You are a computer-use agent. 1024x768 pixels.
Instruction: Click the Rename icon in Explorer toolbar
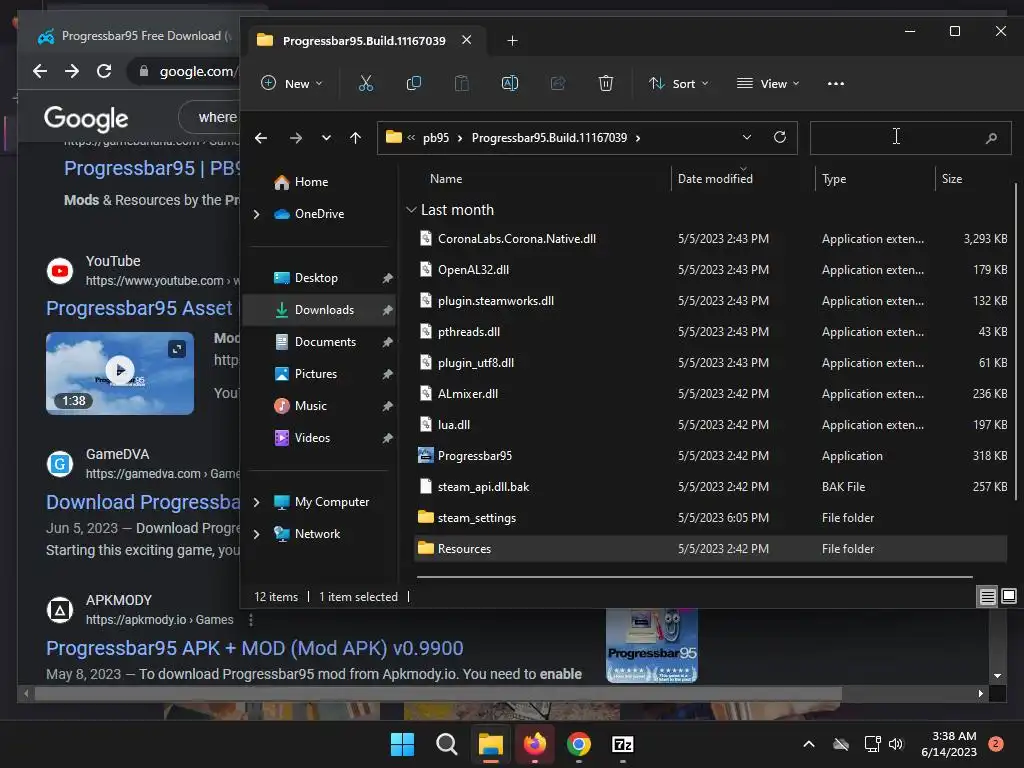[x=510, y=84]
